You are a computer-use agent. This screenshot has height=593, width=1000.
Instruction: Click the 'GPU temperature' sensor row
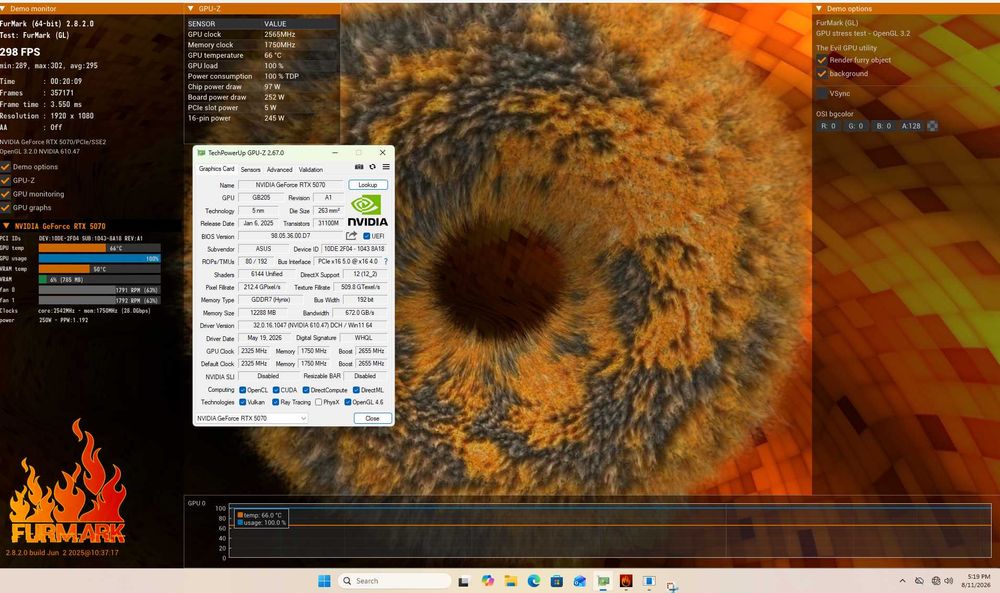pos(261,55)
